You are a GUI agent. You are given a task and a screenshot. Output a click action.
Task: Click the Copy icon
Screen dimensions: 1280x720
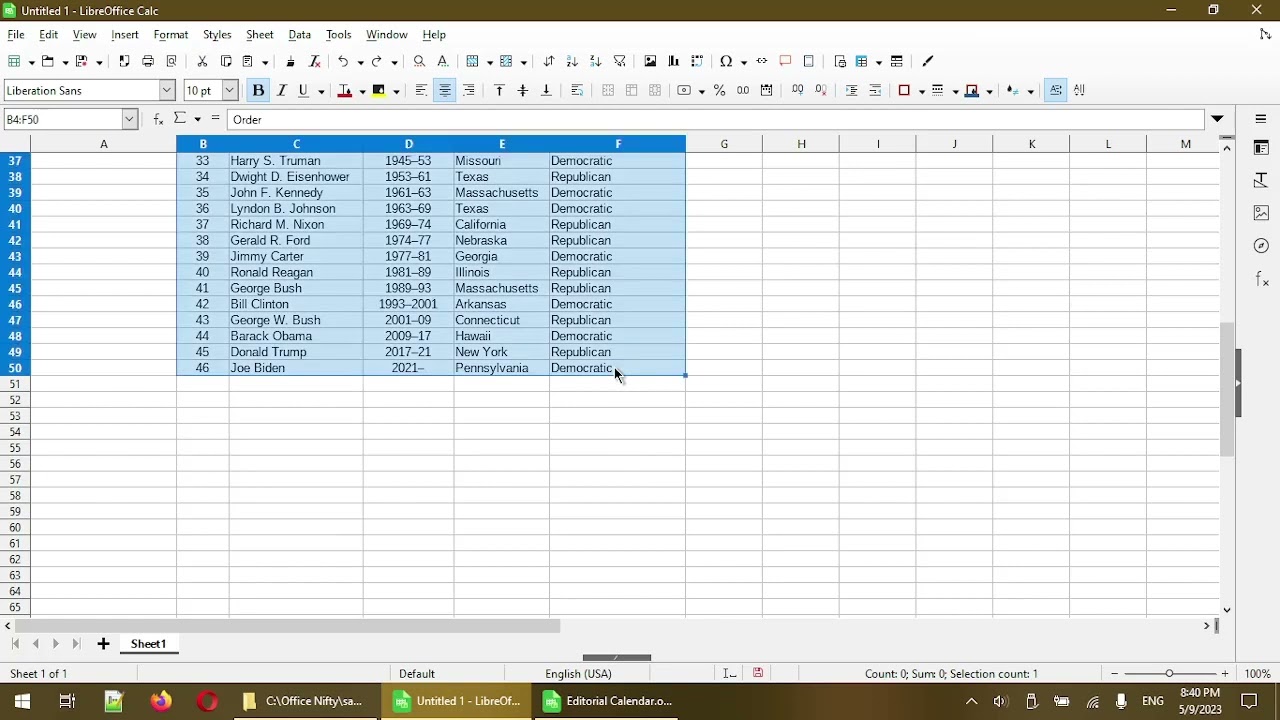pos(226,61)
